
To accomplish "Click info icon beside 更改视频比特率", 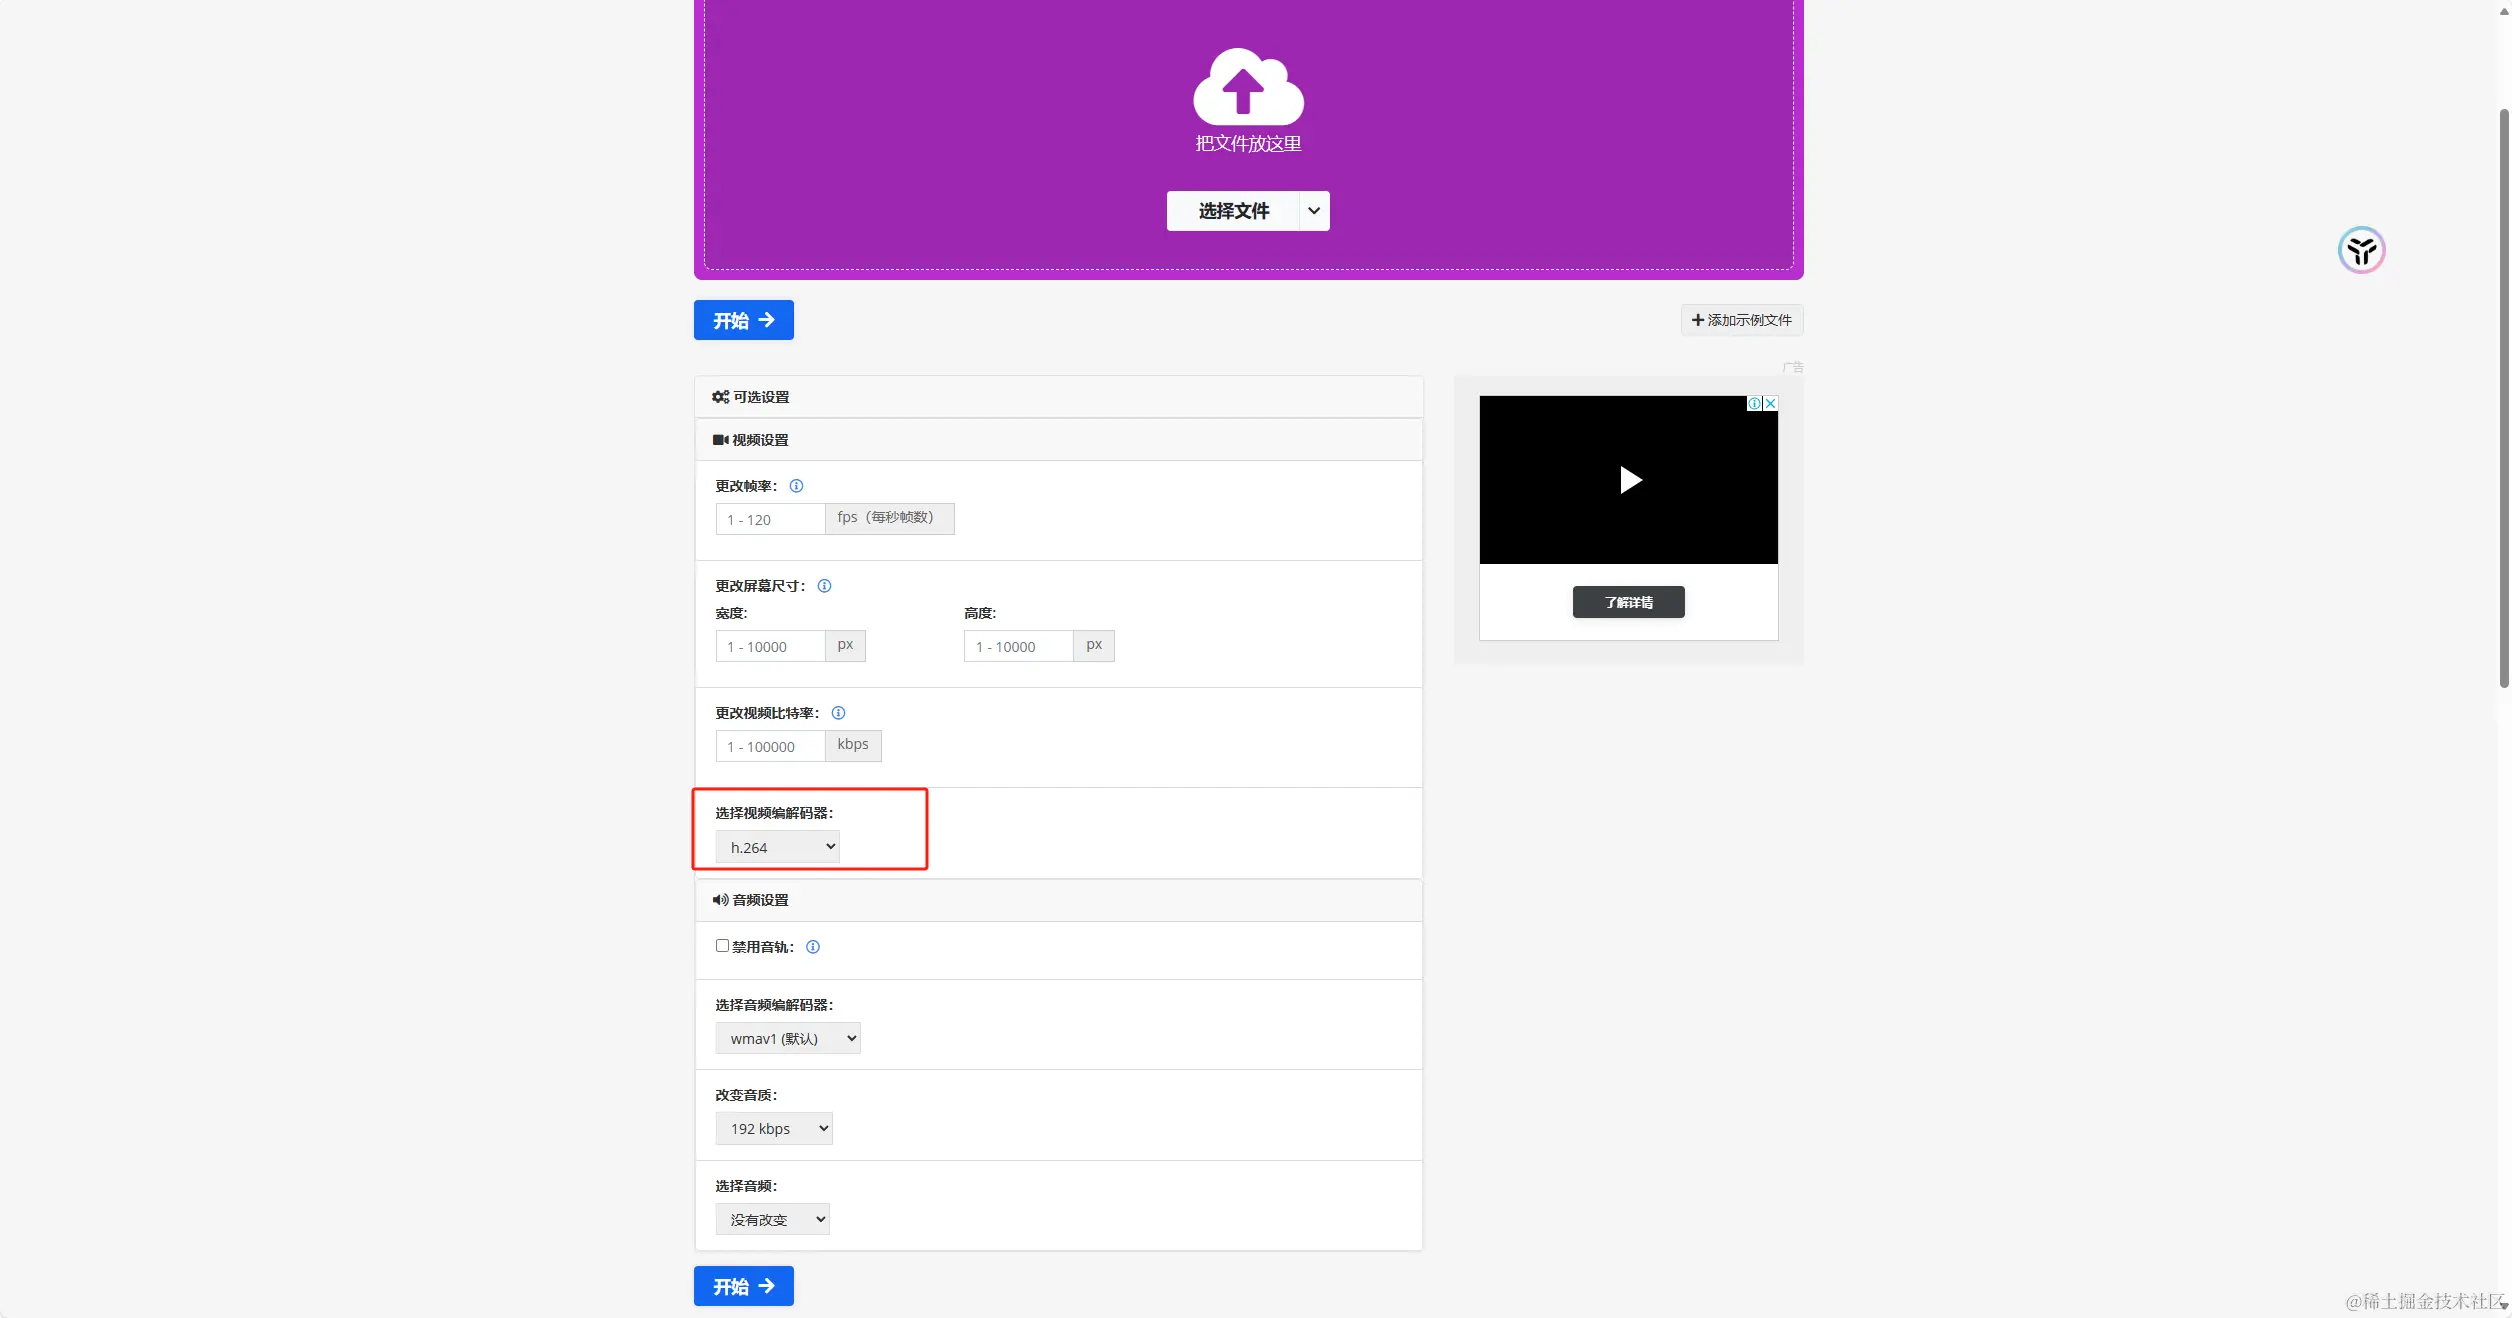I will pos(838,713).
